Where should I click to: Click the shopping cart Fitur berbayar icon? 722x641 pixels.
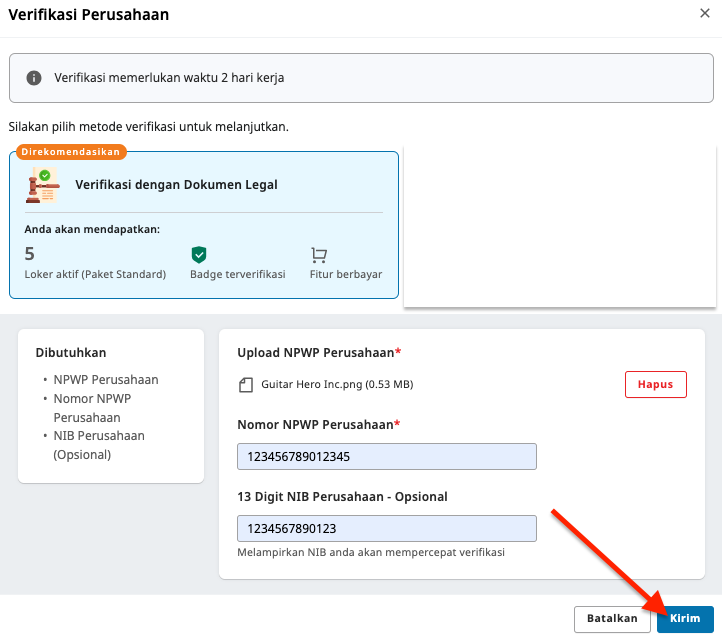point(319,255)
